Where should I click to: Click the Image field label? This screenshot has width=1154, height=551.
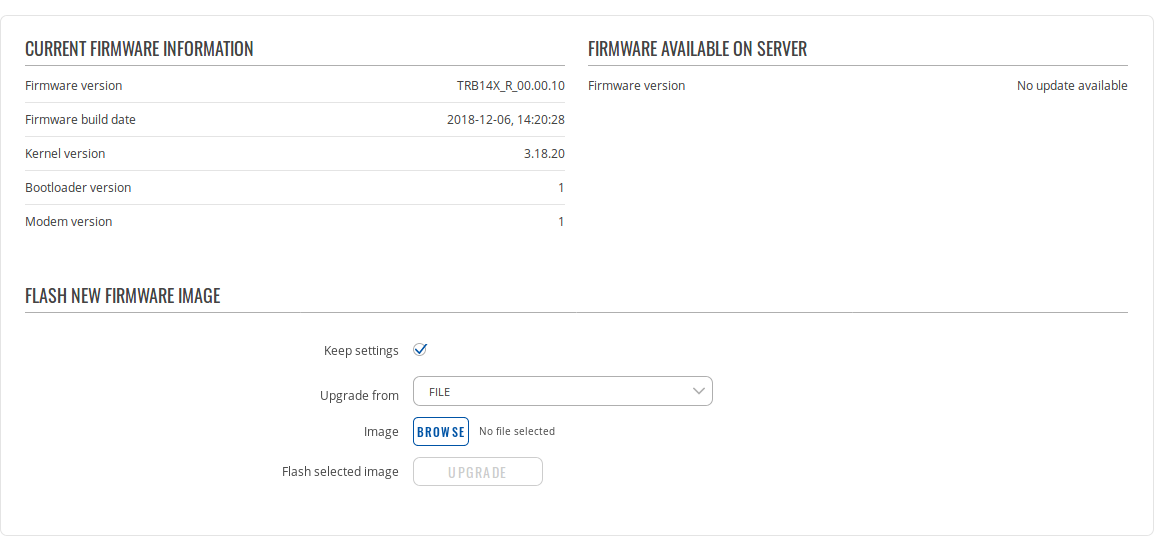tap(381, 432)
